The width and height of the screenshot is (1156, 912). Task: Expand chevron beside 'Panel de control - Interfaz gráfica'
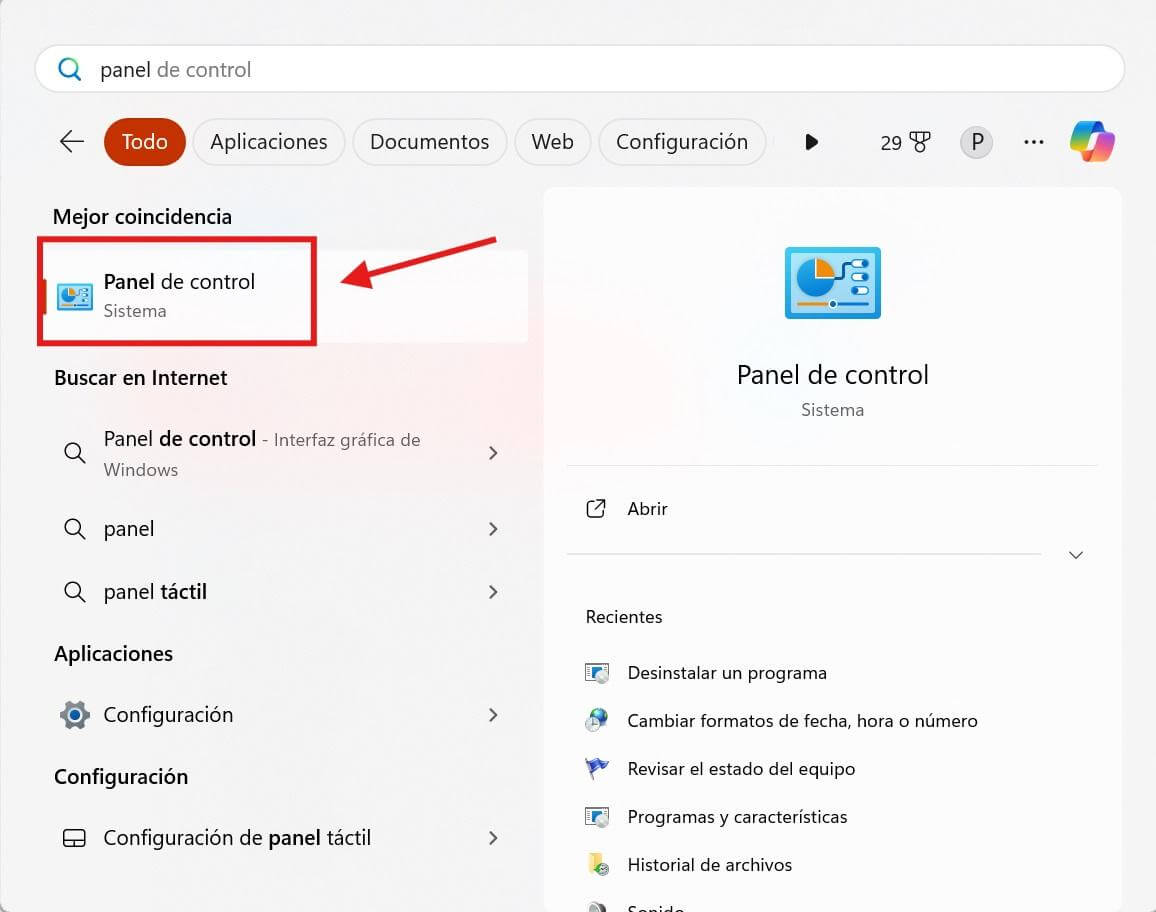493,453
